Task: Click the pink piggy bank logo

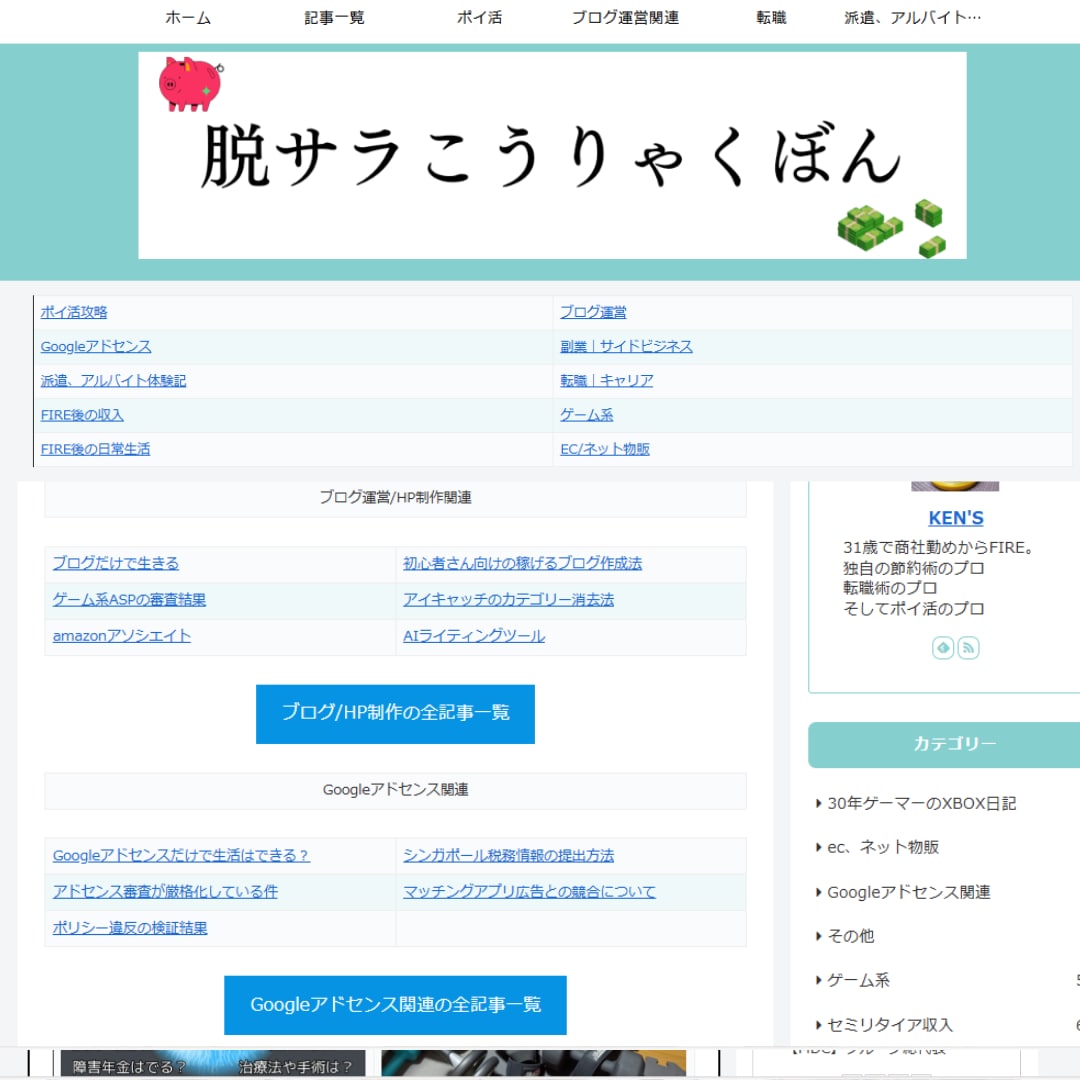Action: (191, 84)
